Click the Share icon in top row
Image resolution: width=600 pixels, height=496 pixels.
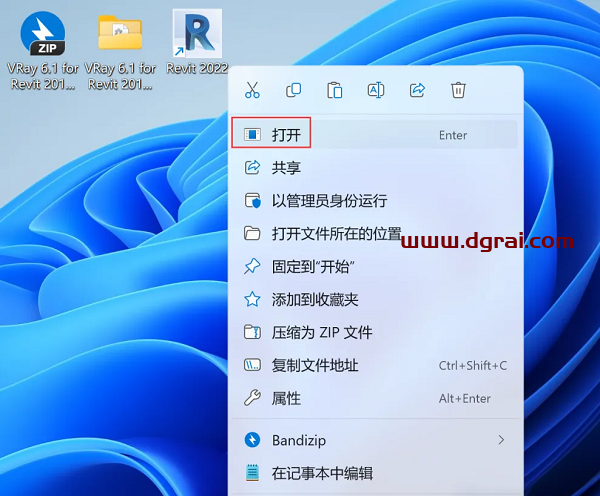[x=417, y=91]
